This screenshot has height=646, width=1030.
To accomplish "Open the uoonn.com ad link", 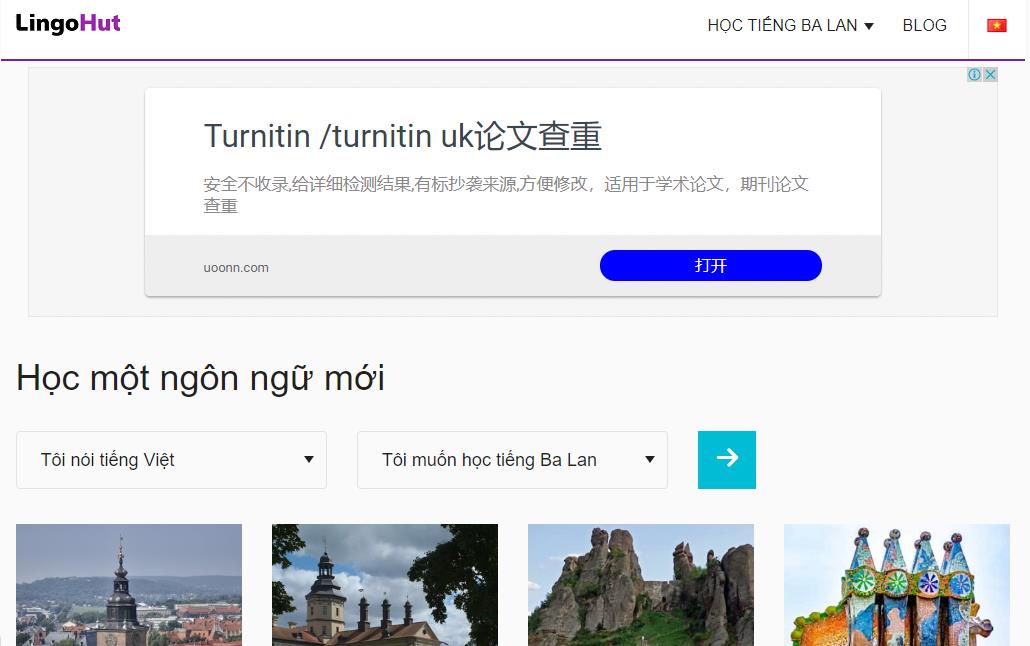I will (236, 267).
